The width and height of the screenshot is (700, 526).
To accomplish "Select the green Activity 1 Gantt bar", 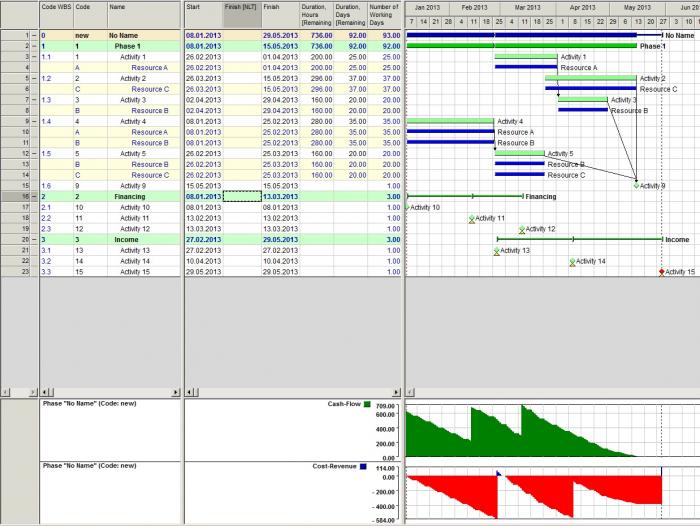I will coord(526,56).
